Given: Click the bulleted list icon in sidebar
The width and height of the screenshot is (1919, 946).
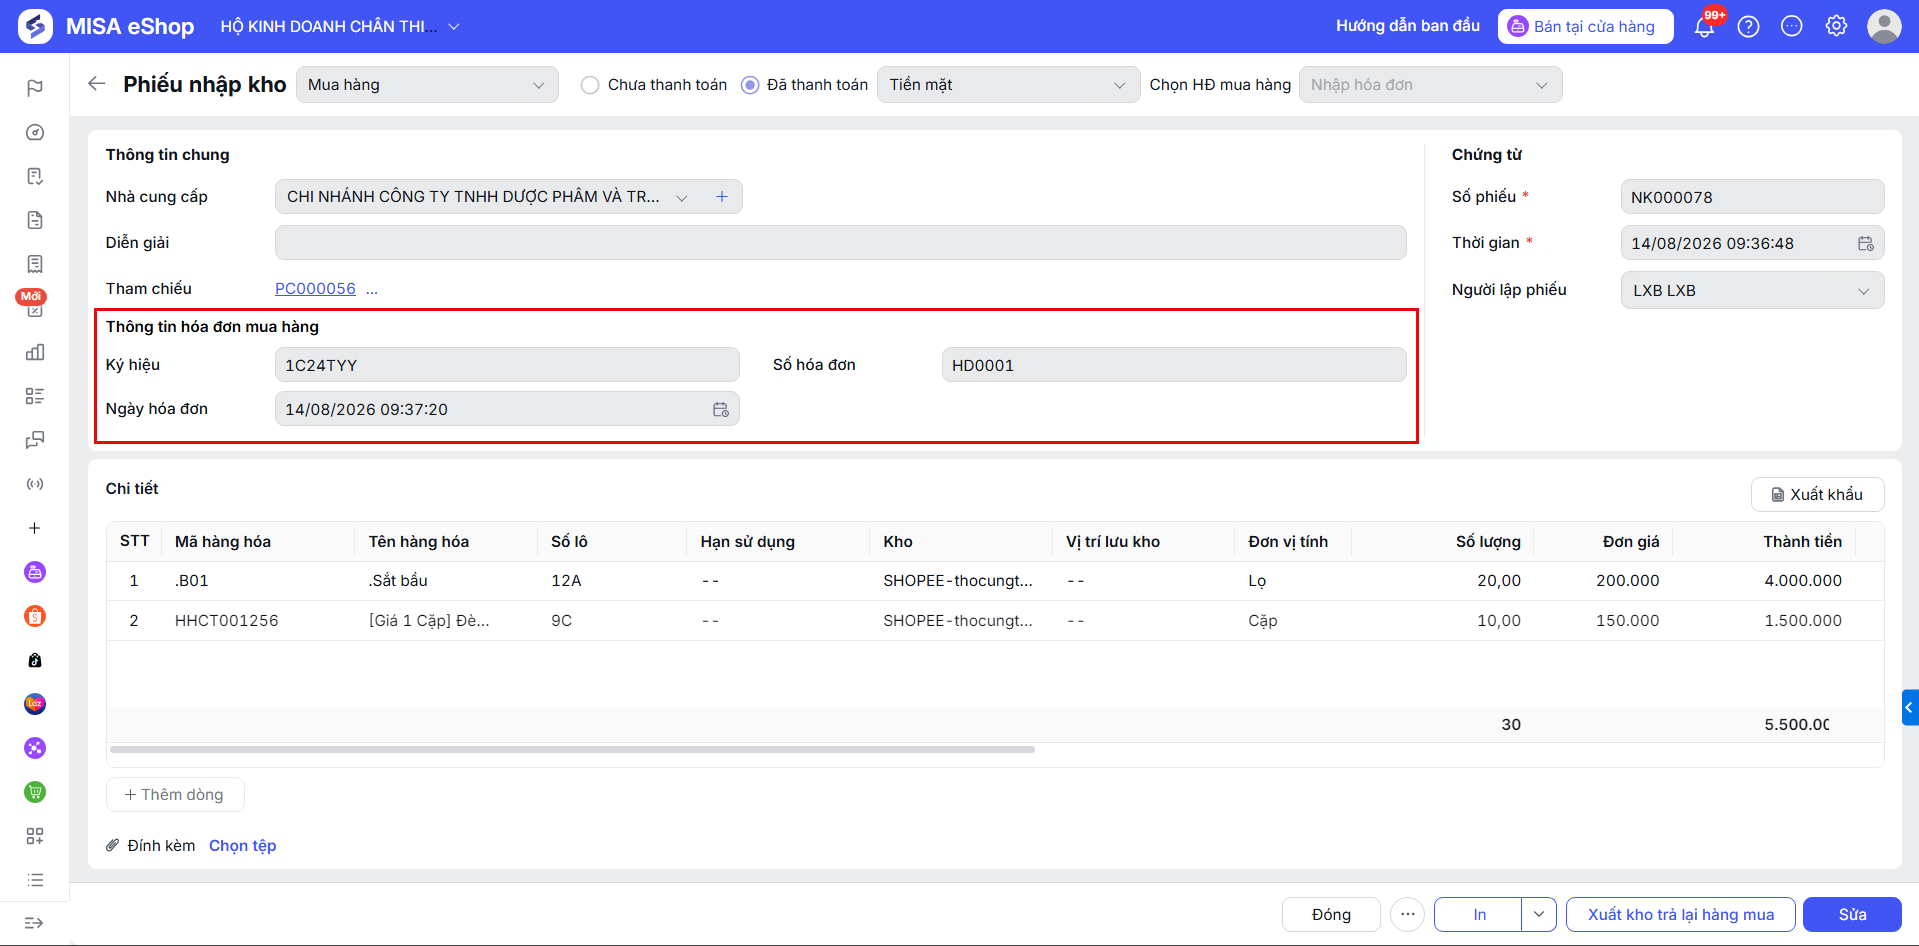Looking at the screenshot, I should coord(35,880).
